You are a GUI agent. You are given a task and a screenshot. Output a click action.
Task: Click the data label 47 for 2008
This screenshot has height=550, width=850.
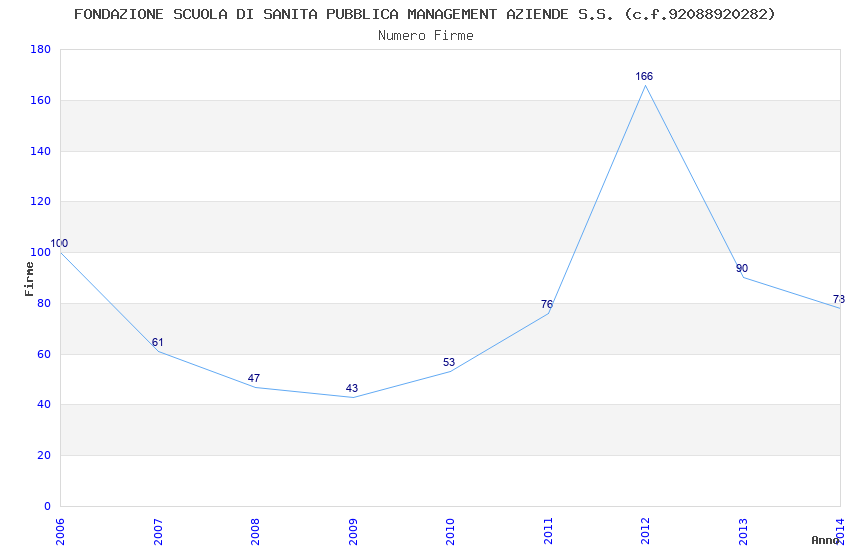pos(254,378)
